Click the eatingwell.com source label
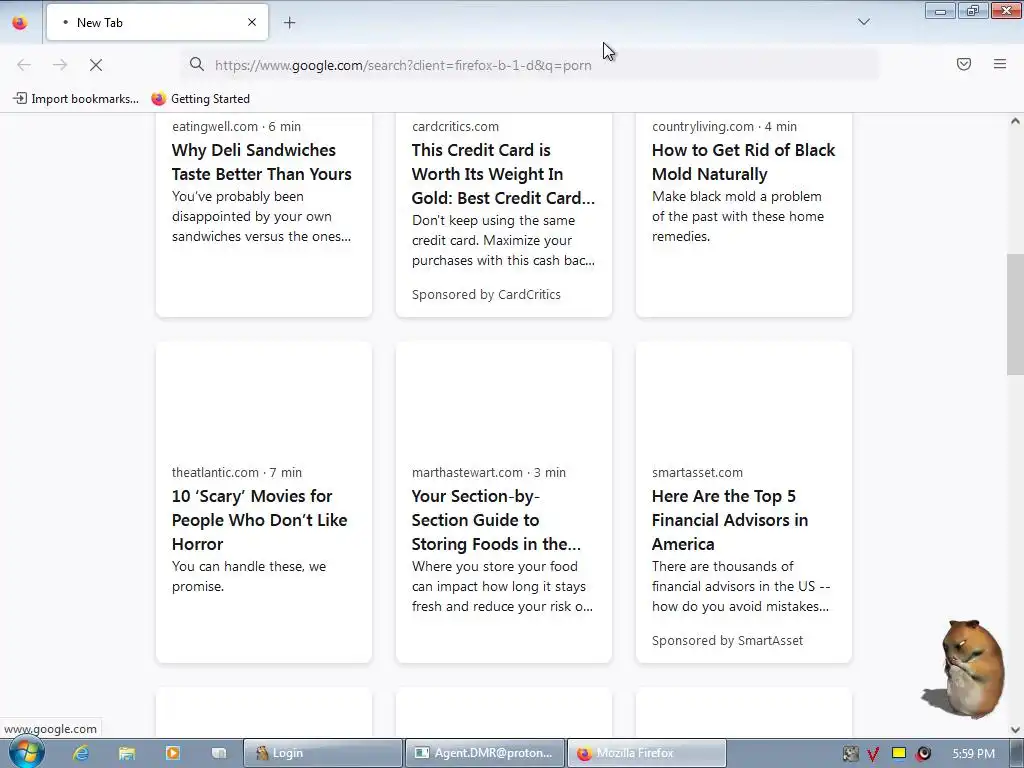The height and width of the screenshot is (768, 1024). (x=214, y=127)
